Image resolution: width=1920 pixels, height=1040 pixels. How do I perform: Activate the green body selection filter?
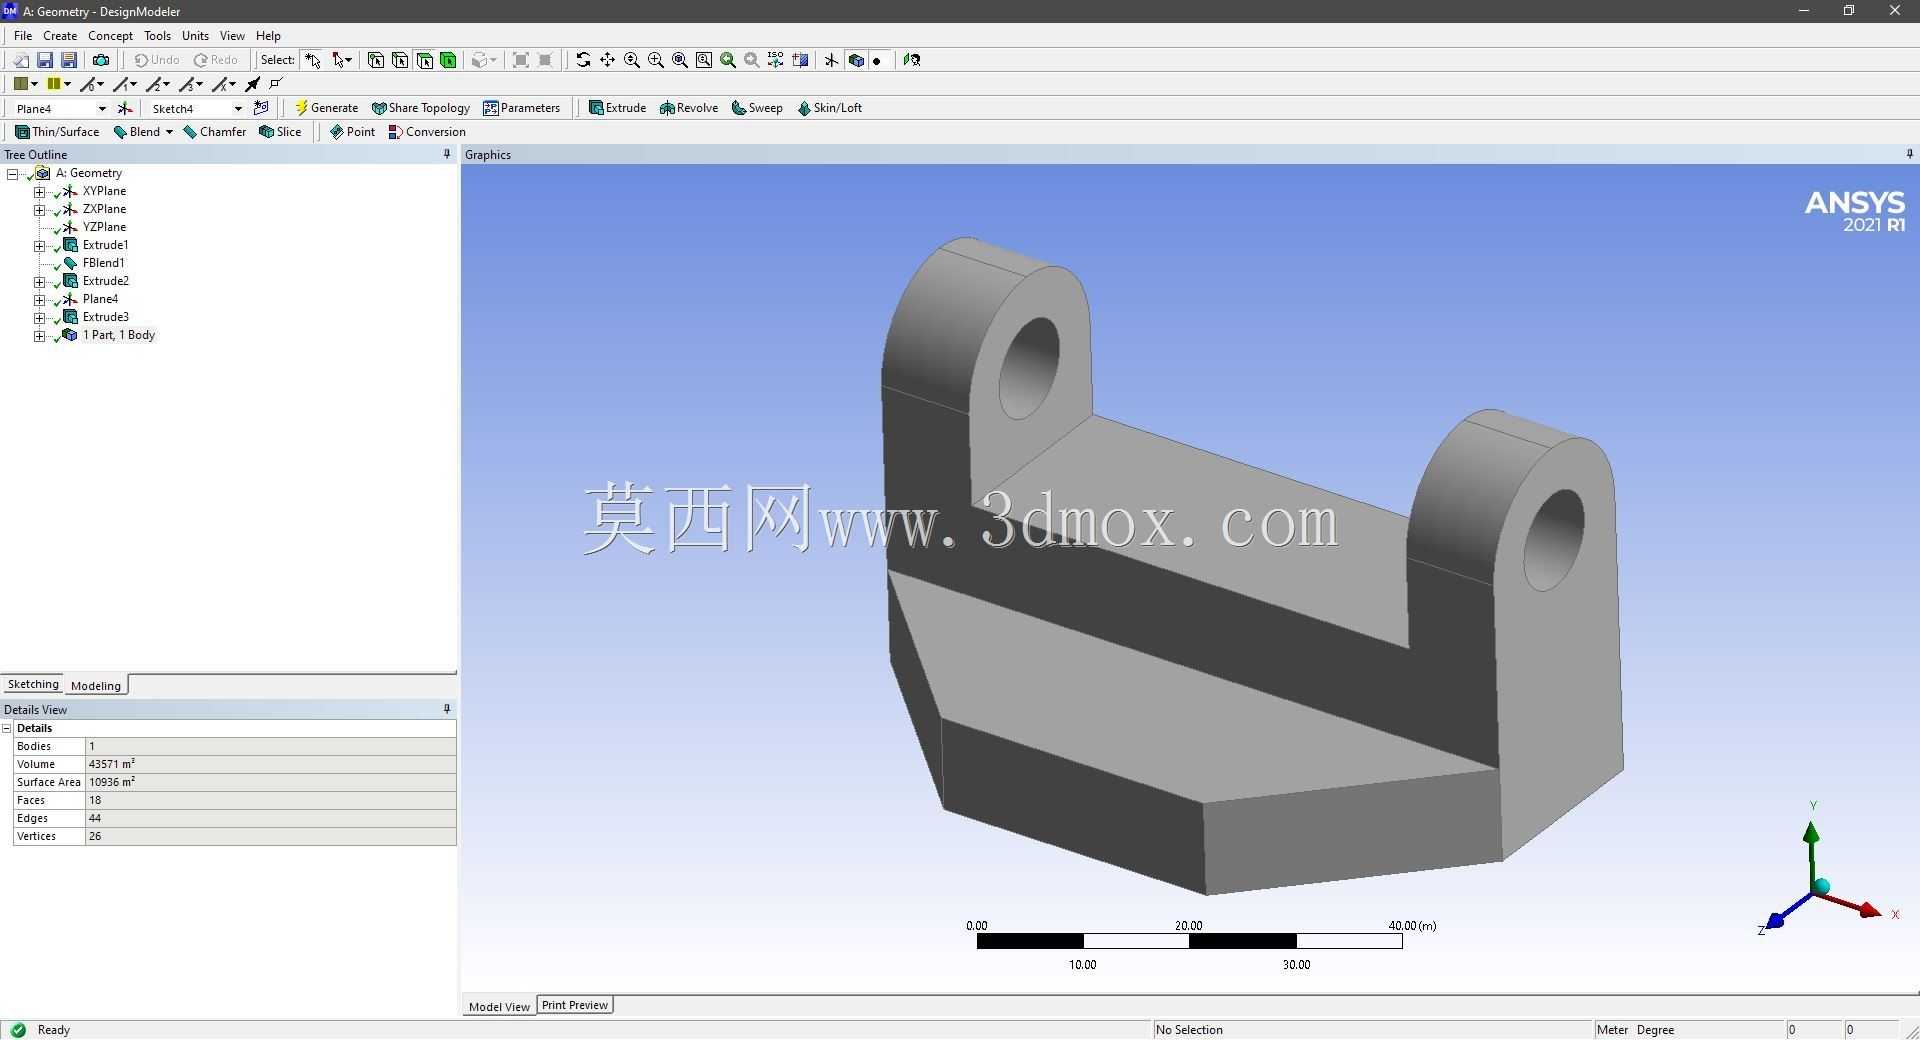point(448,60)
